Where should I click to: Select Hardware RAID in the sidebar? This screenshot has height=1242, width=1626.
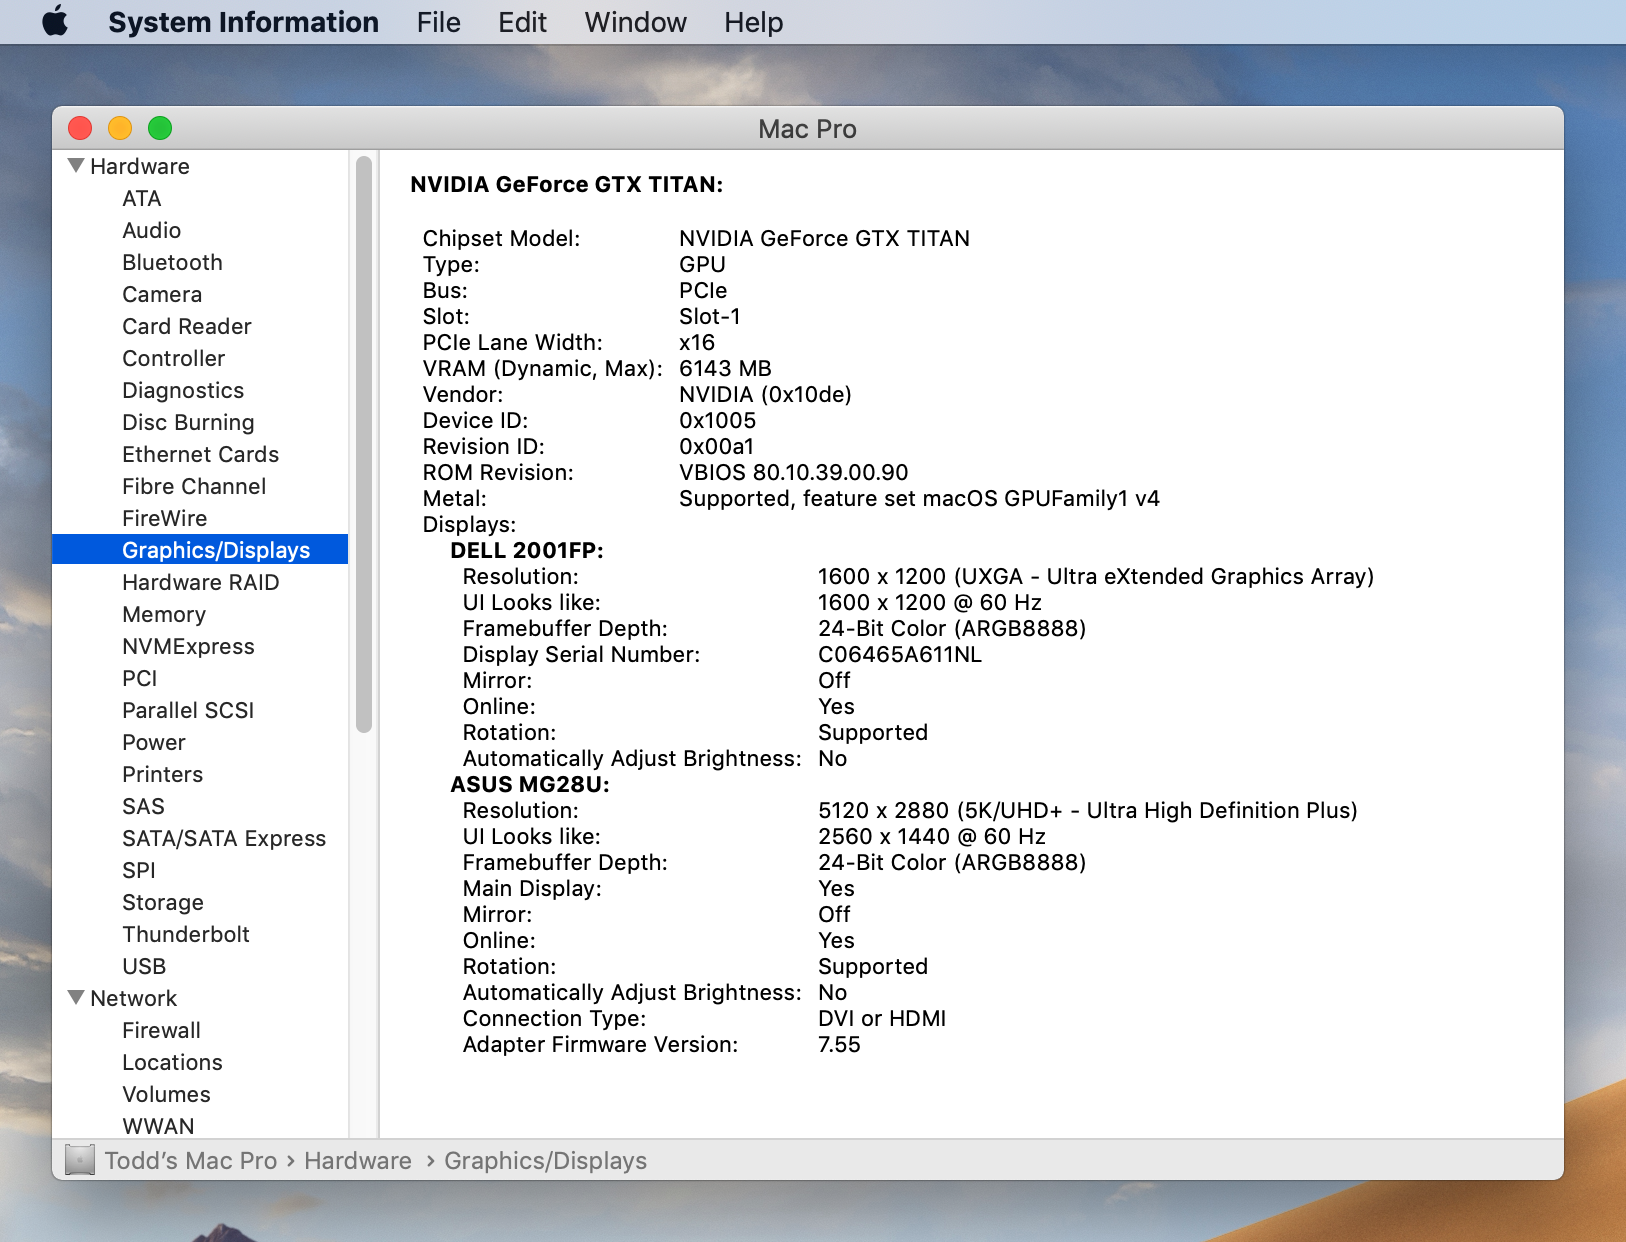[200, 582]
